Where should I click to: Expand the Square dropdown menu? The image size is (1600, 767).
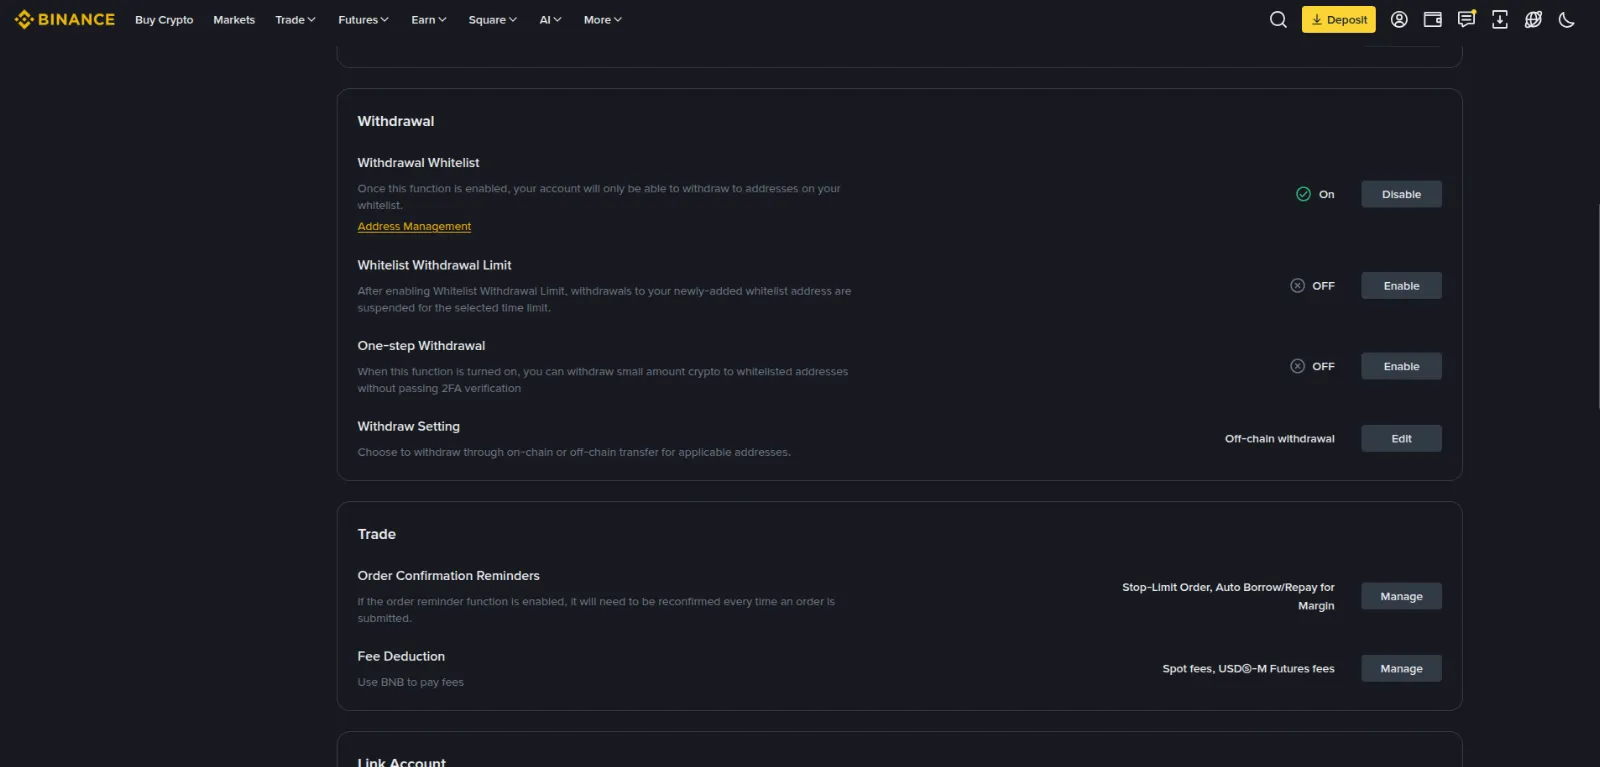pos(492,20)
